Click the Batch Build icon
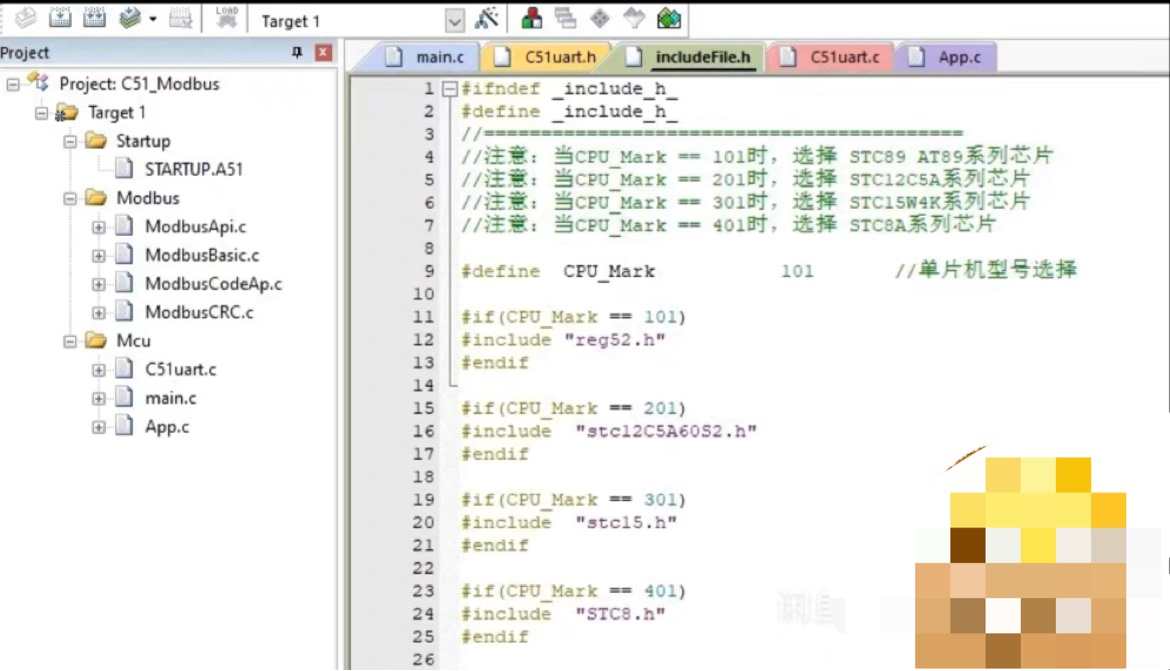The image size is (1170, 671). point(130,18)
